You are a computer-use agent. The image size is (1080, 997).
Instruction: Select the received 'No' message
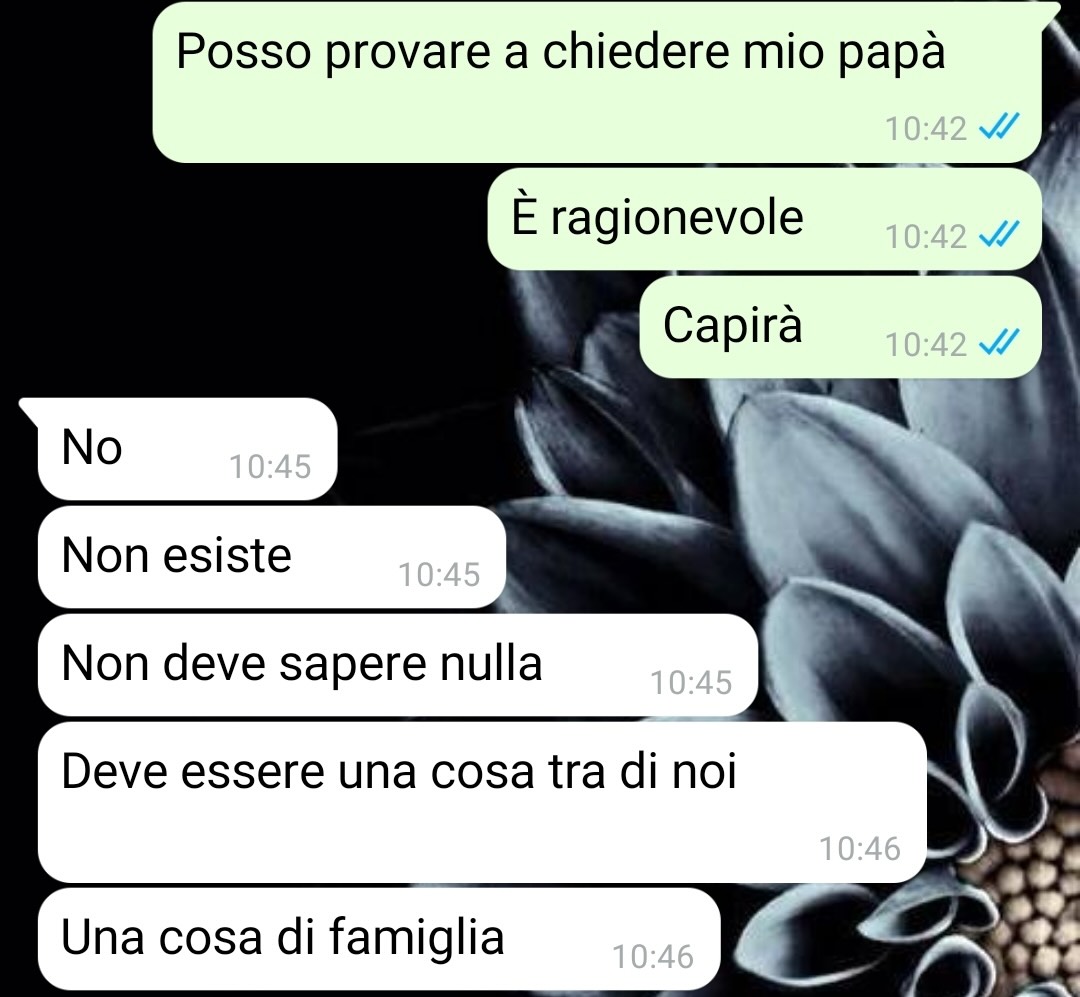[x=187, y=449]
